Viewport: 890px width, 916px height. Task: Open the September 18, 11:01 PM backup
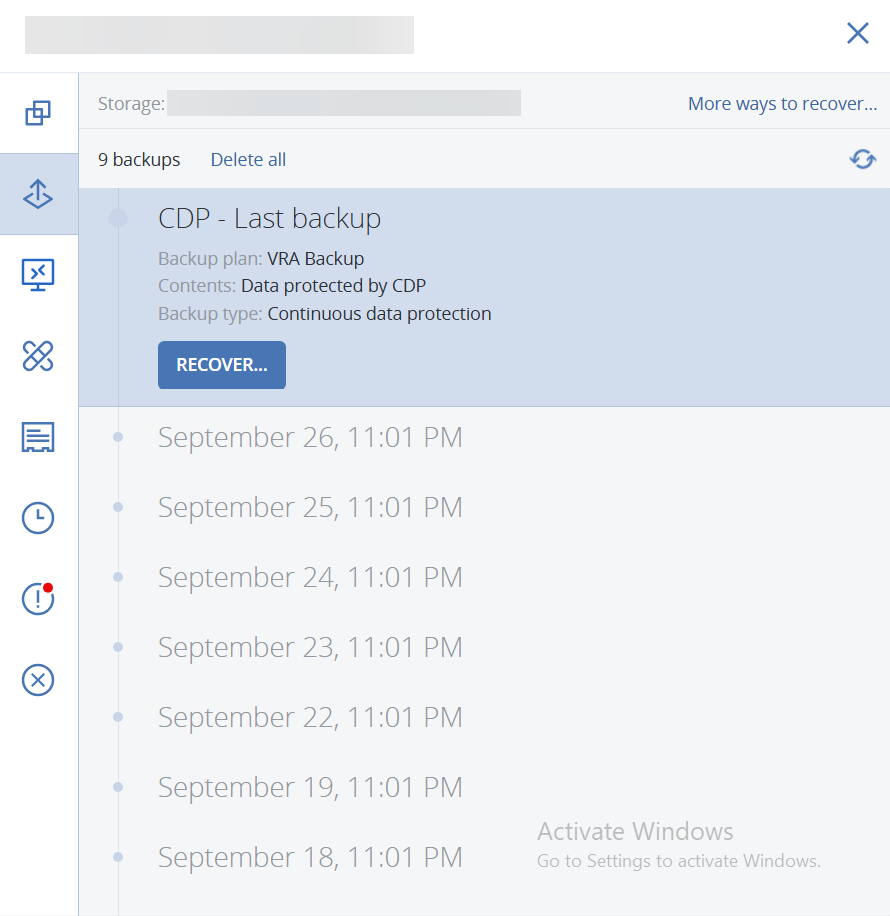(x=310, y=858)
